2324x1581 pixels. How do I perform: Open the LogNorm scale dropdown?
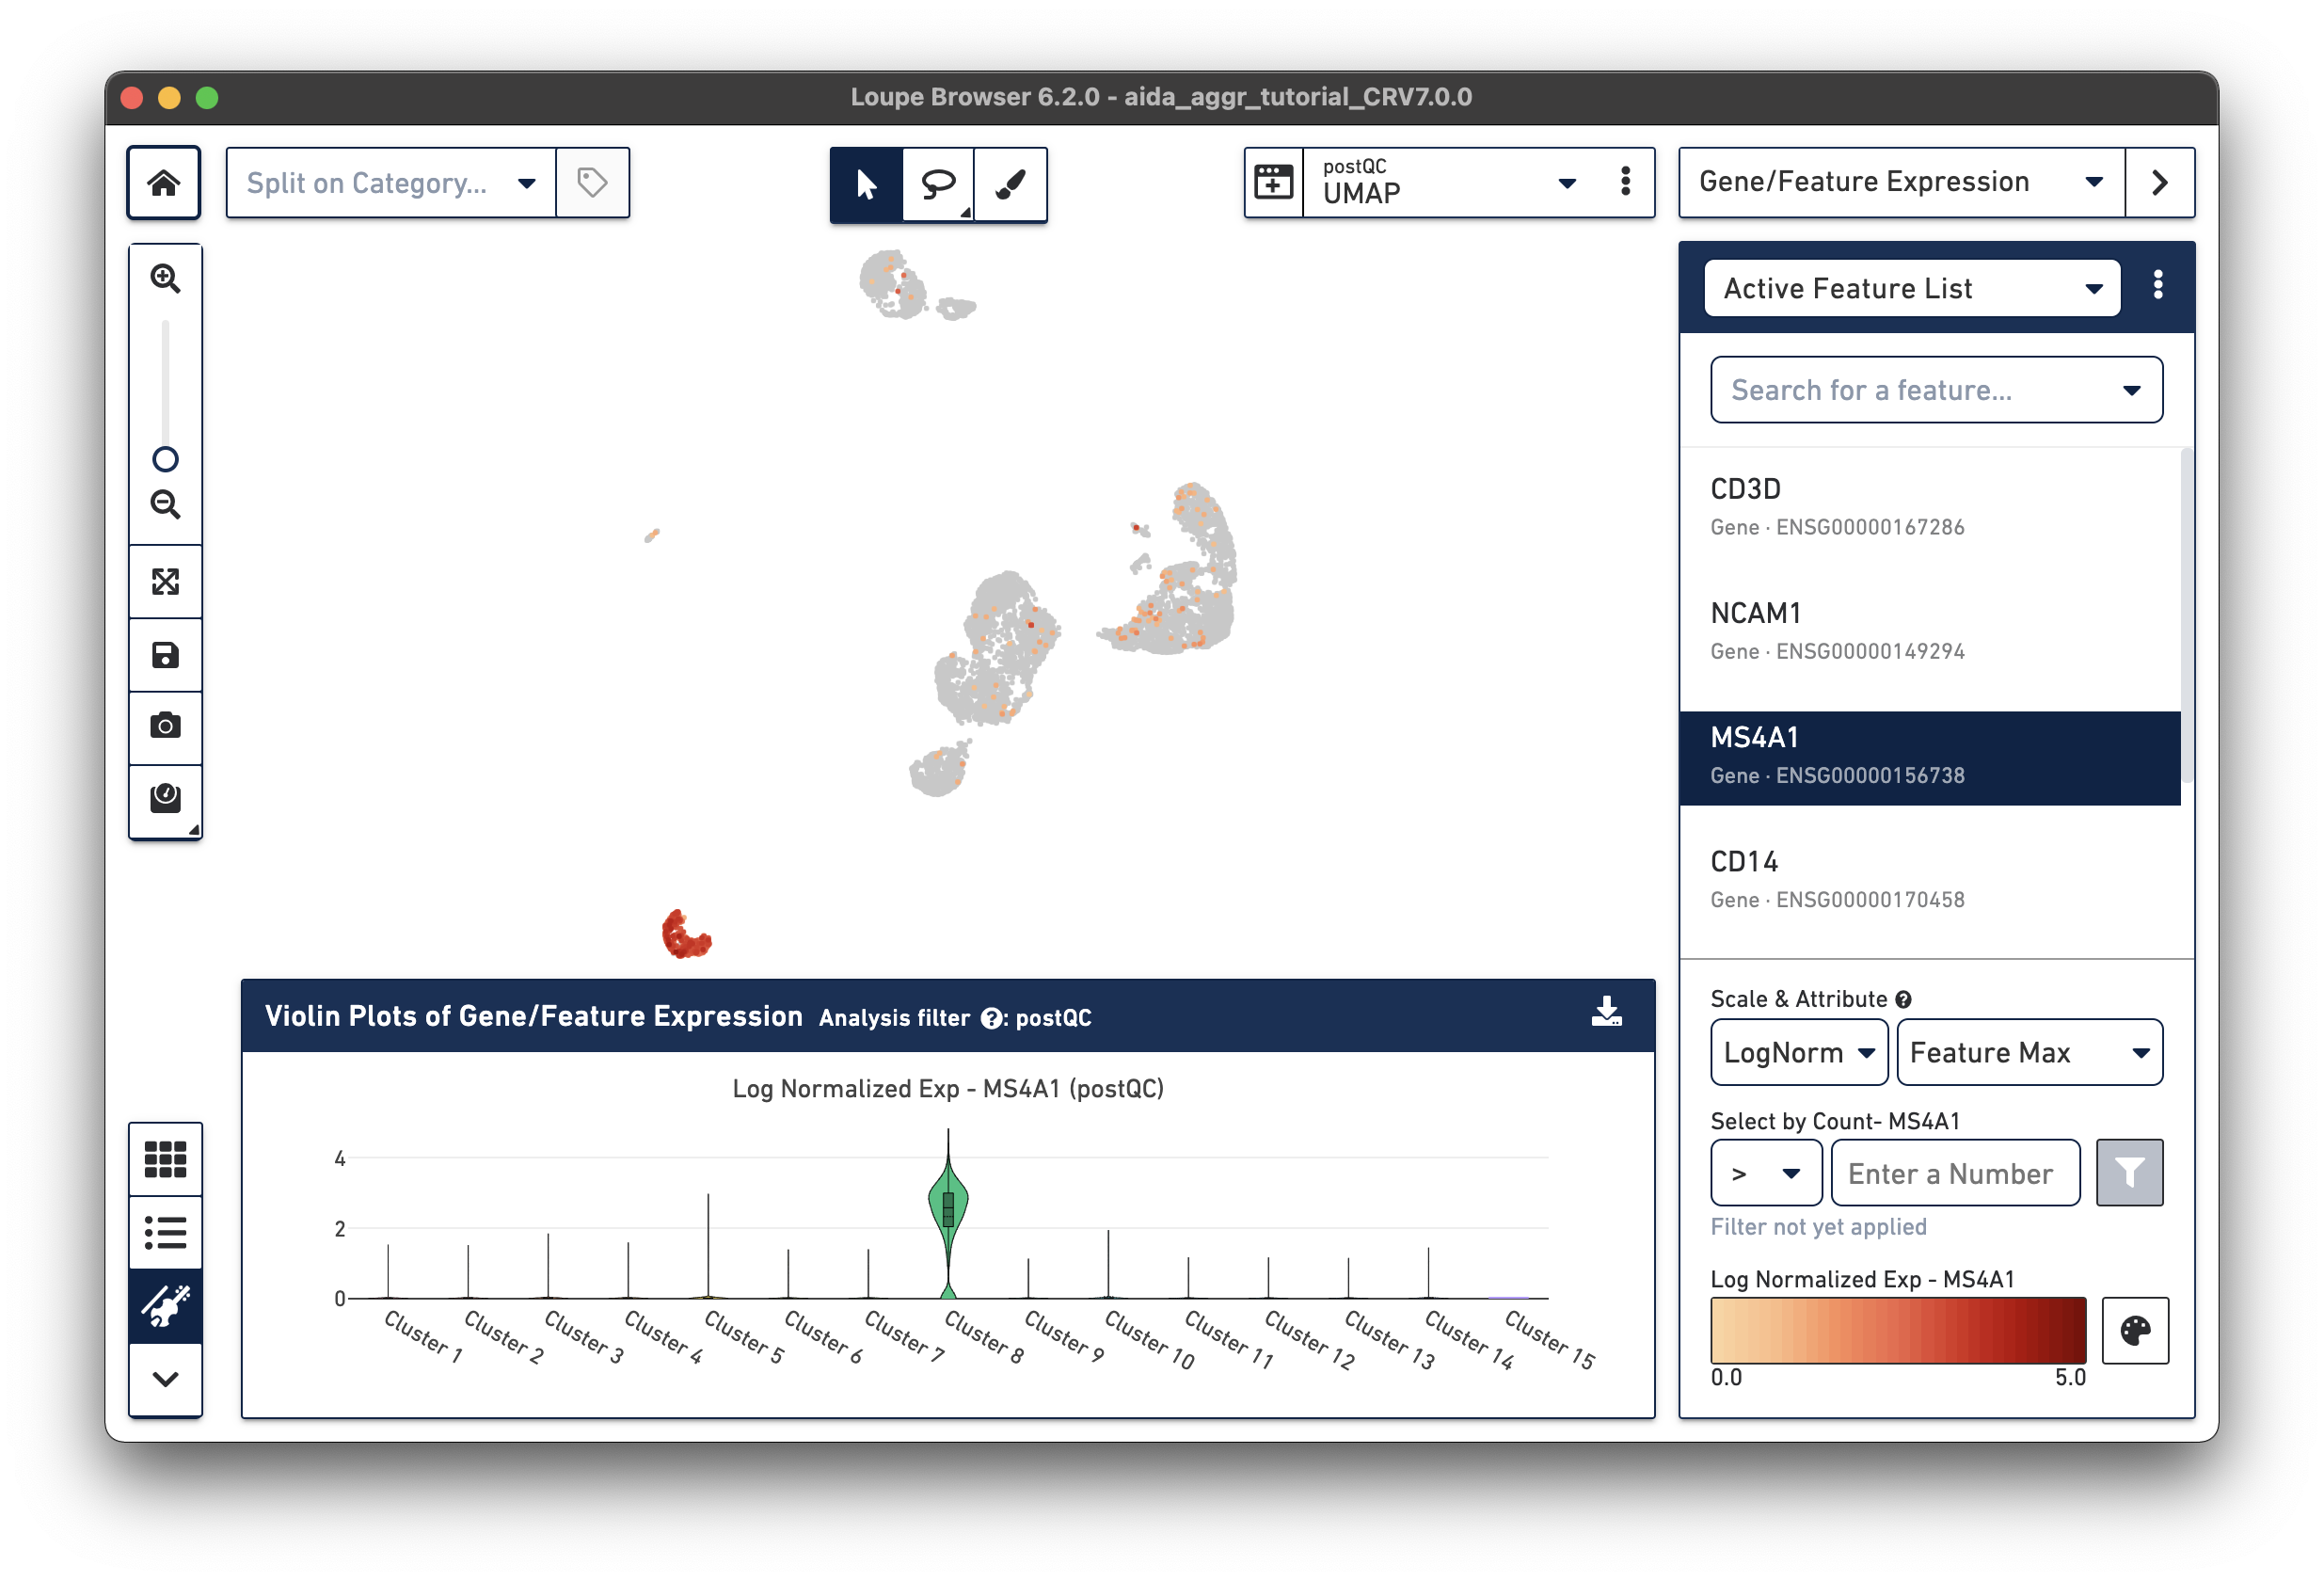click(1798, 1052)
